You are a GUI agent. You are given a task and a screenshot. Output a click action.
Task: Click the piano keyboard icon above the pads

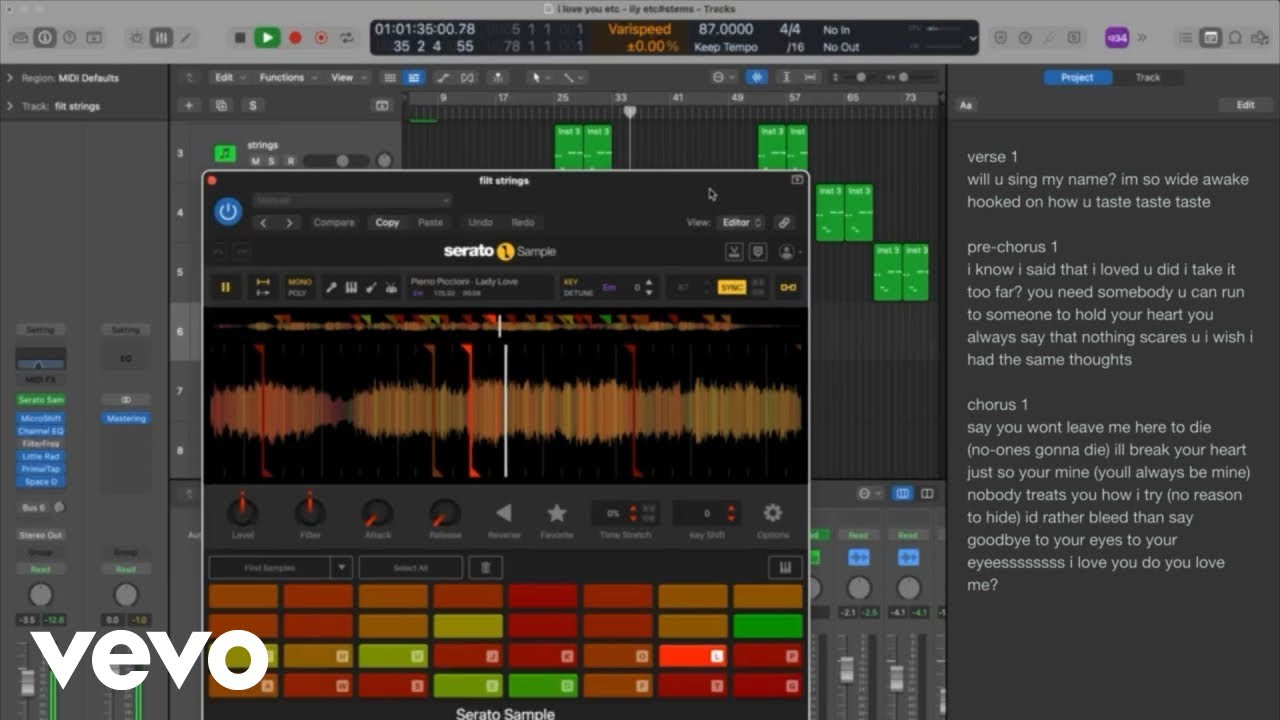tap(785, 568)
